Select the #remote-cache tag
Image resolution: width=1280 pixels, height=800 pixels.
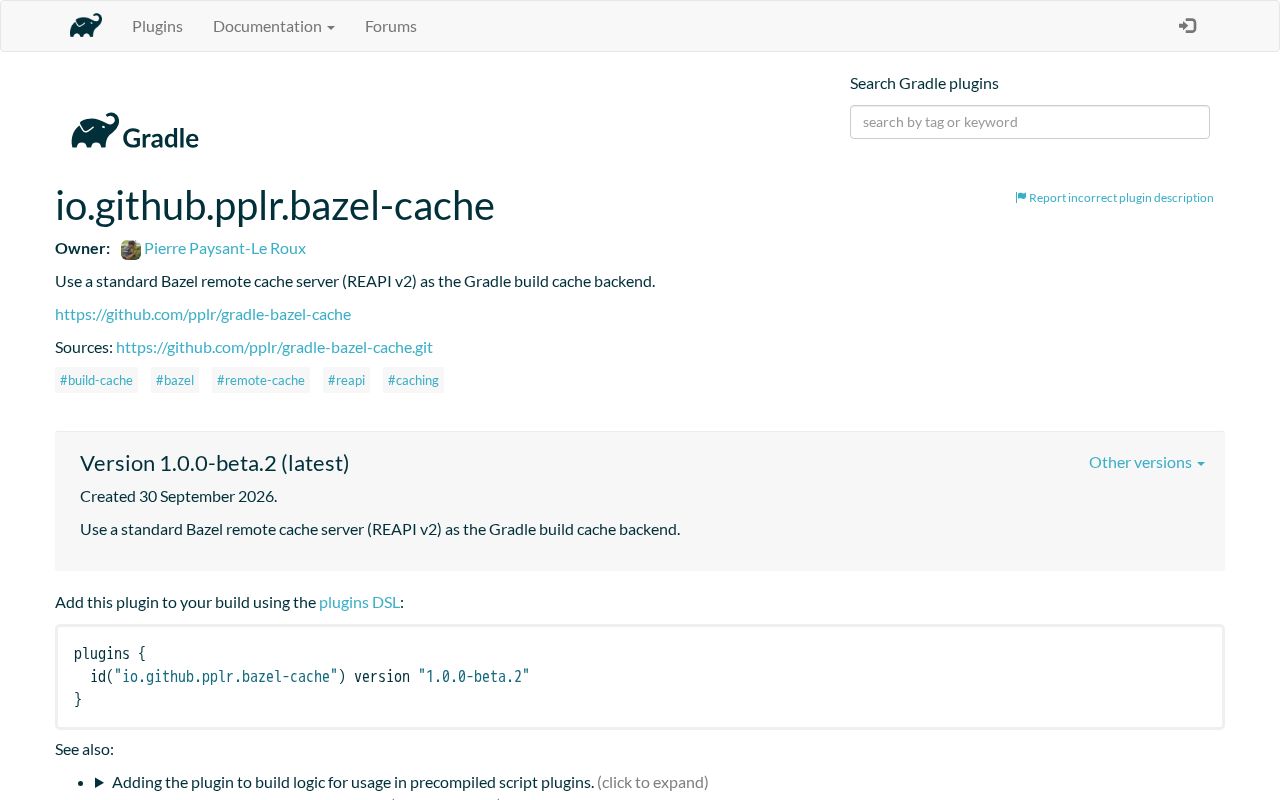tap(261, 380)
